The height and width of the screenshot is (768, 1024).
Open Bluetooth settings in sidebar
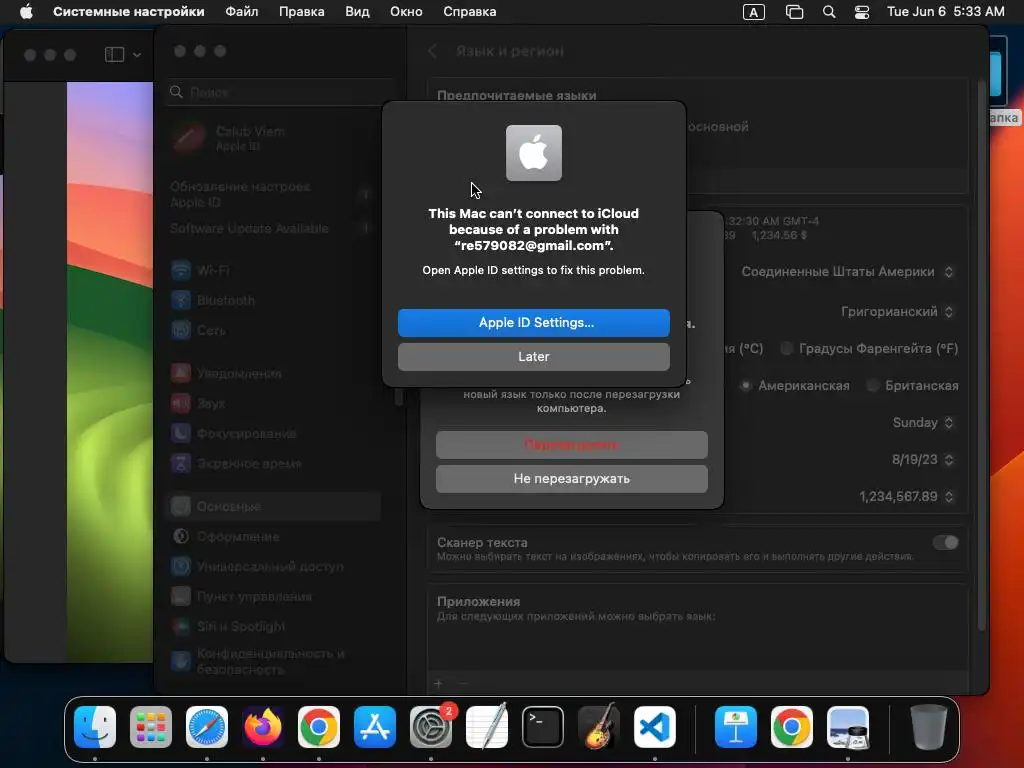(x=274, y=300)
